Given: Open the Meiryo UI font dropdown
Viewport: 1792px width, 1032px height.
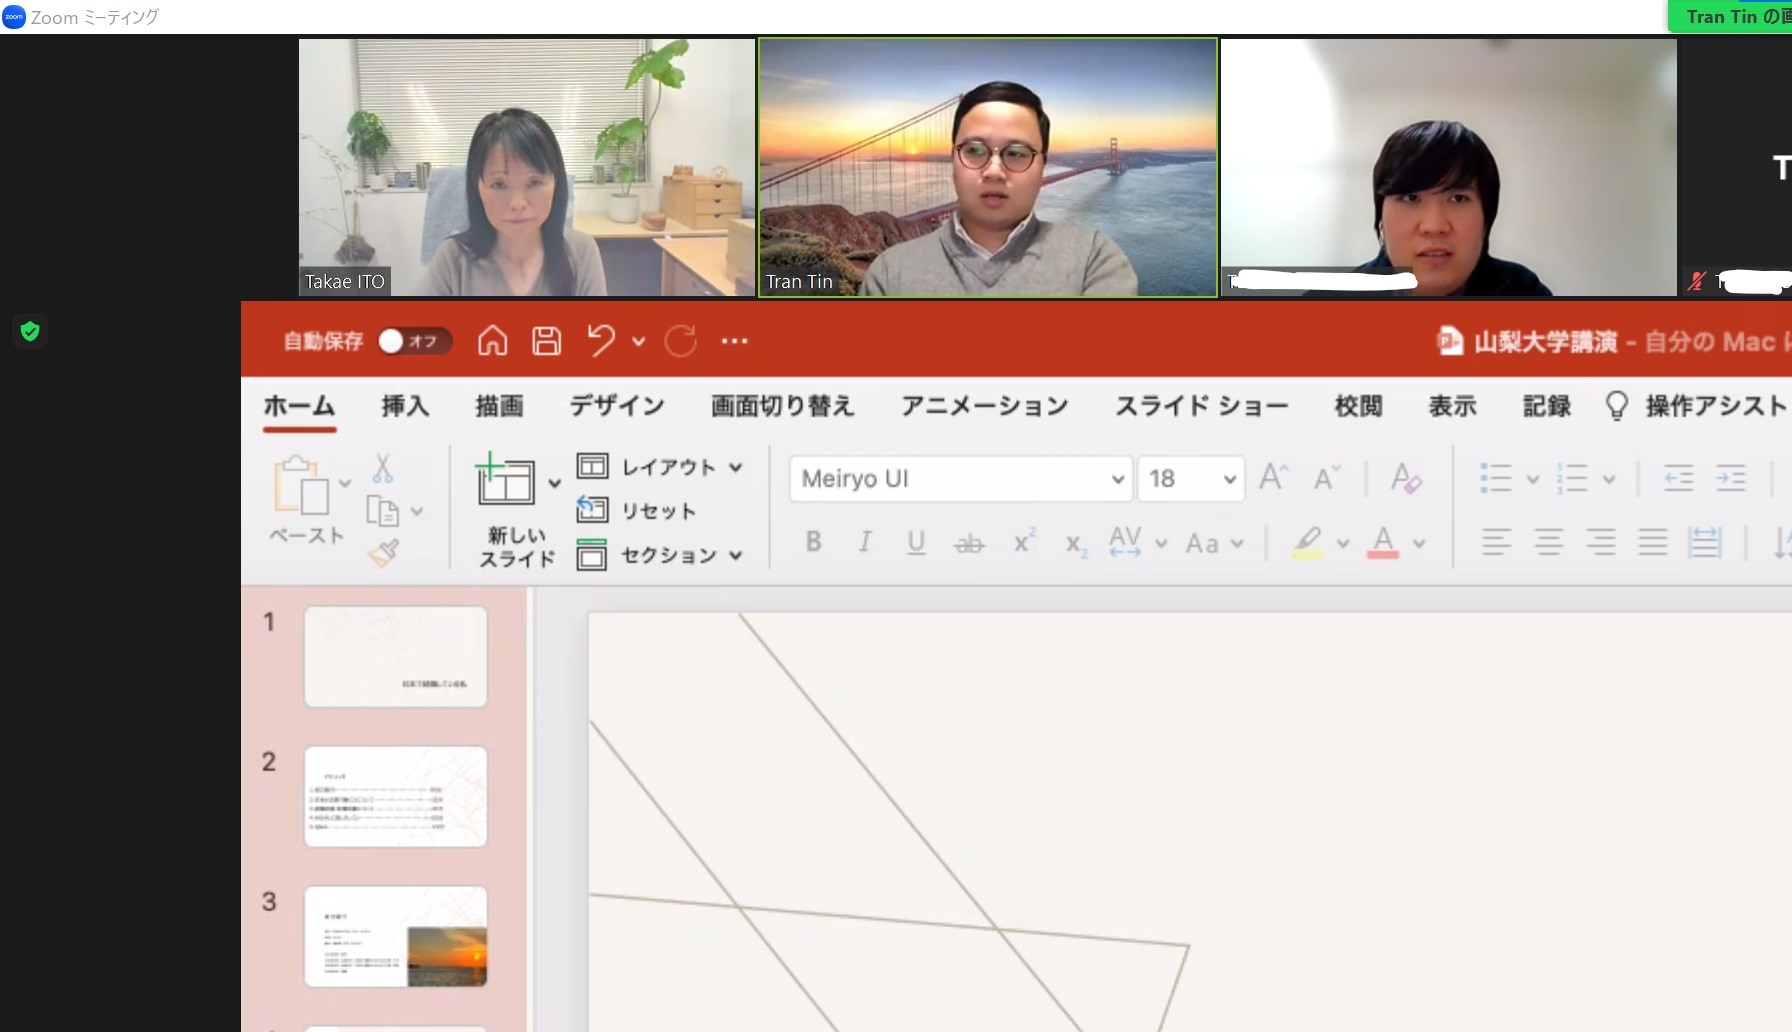Looking at the screenshot, I should click(1117, 479).
